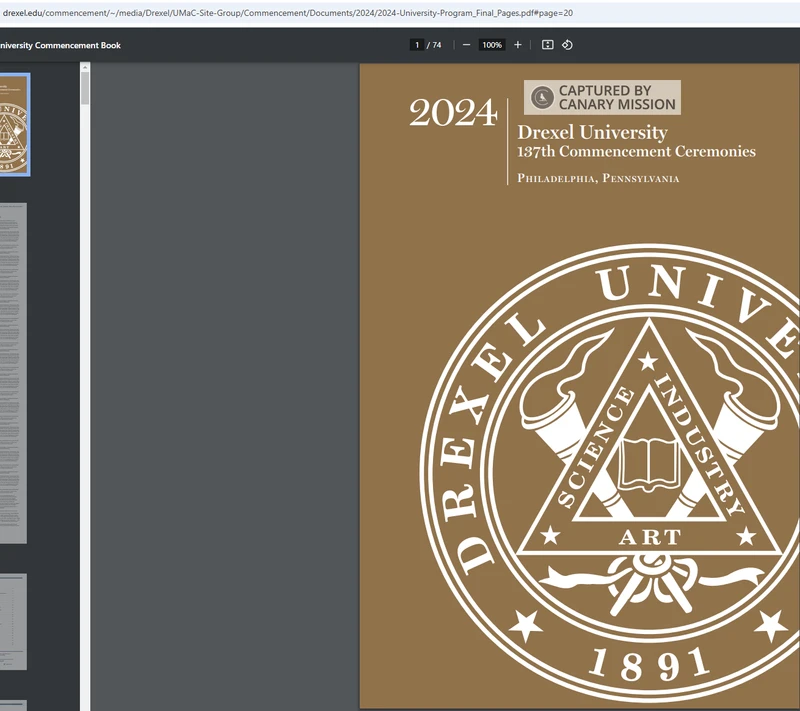The image size is (800, 711).
Task: Click the "1891" year in the seal
Action: coord(649,664)
